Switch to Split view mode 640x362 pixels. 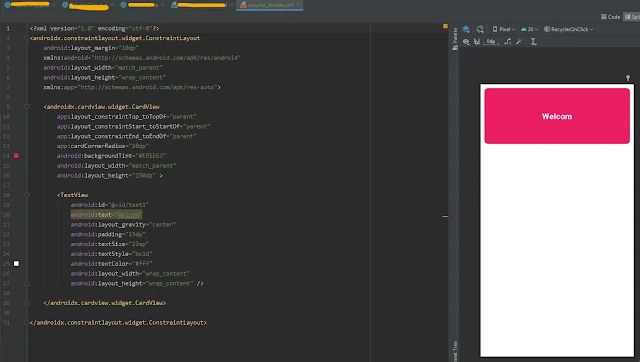(632, 17)
